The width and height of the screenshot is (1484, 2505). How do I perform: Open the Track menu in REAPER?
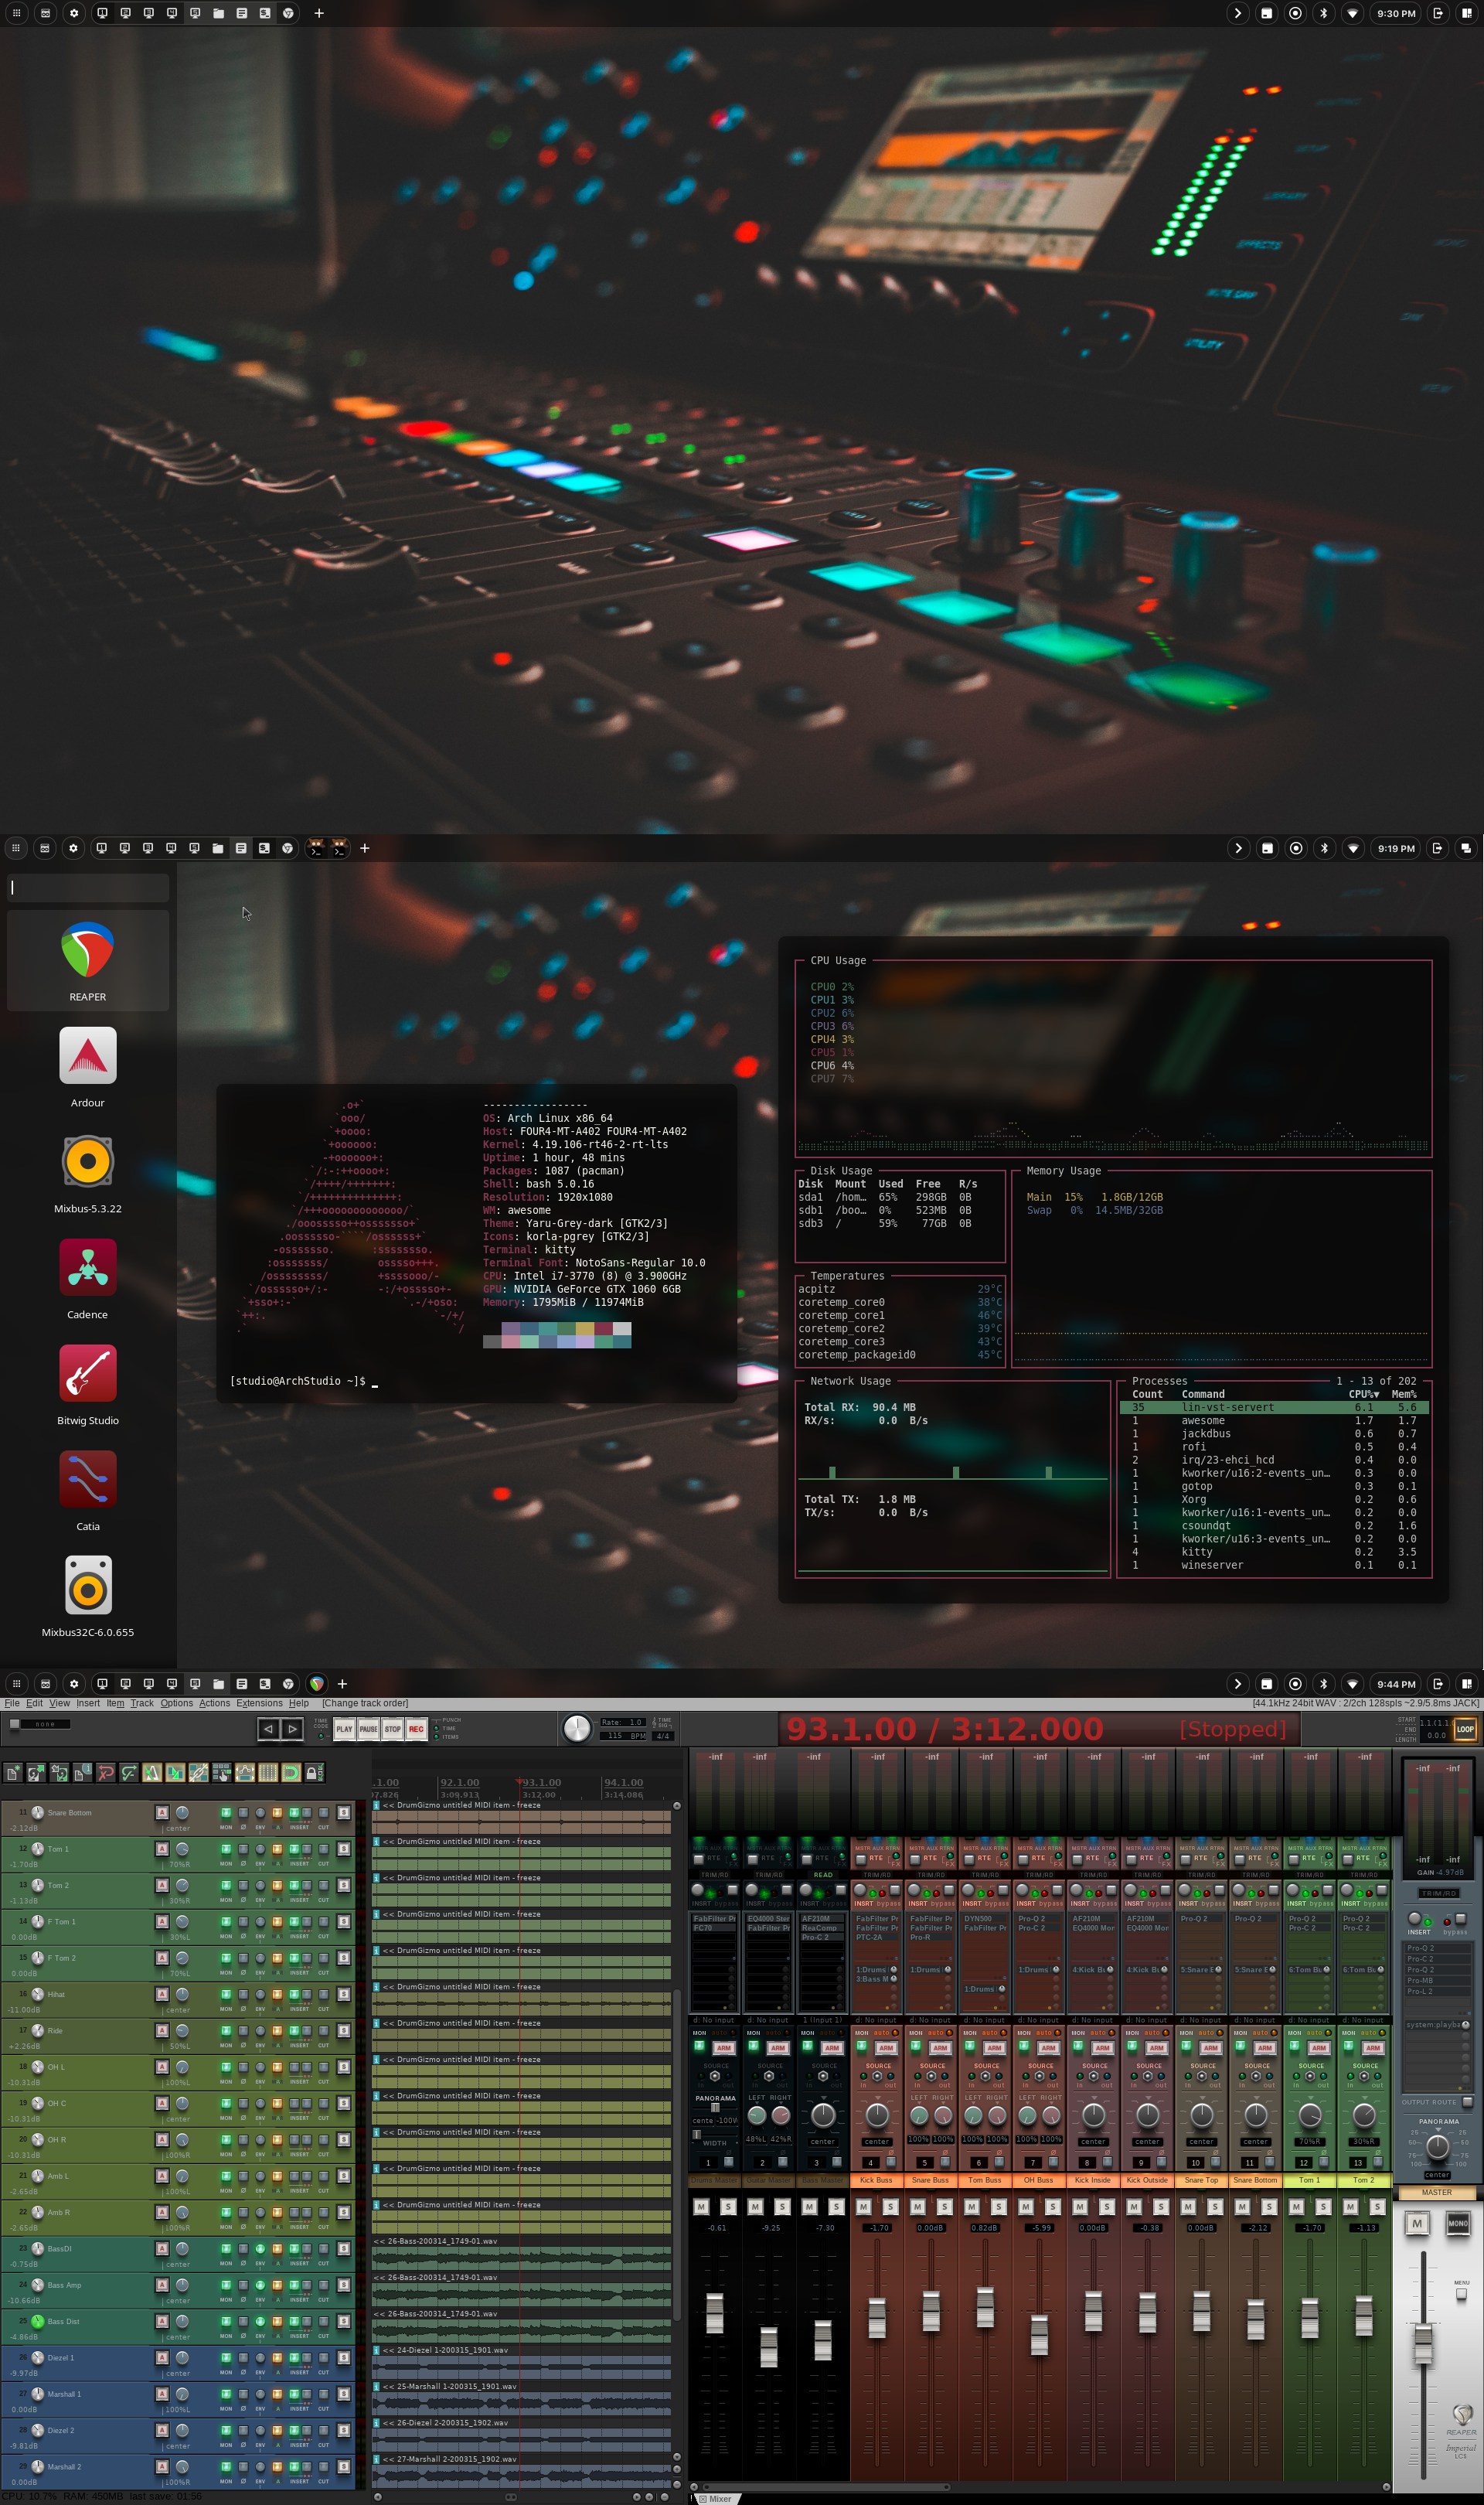[x=142, y=1703]
